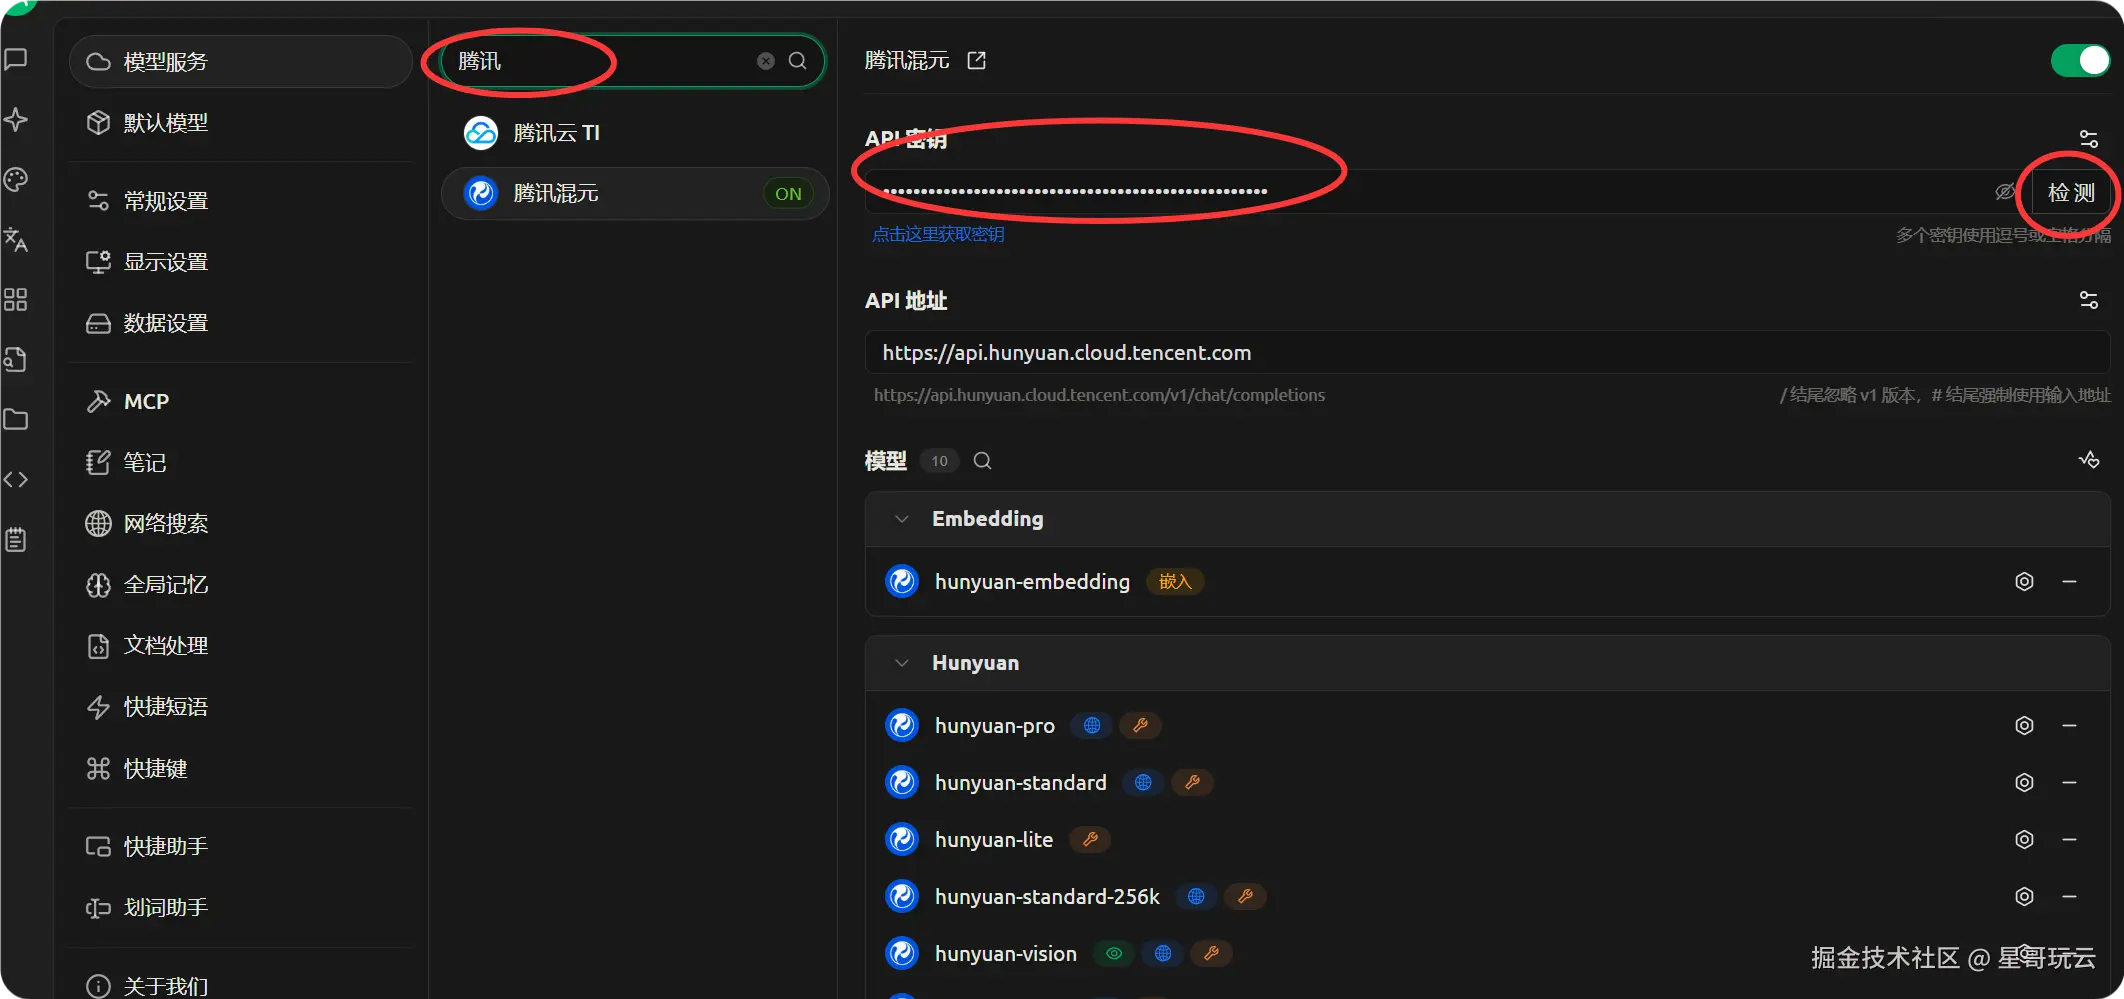2124x999 pixels.
Task: Remove the hunyuan-lite model
Action: click(2070, 840)
